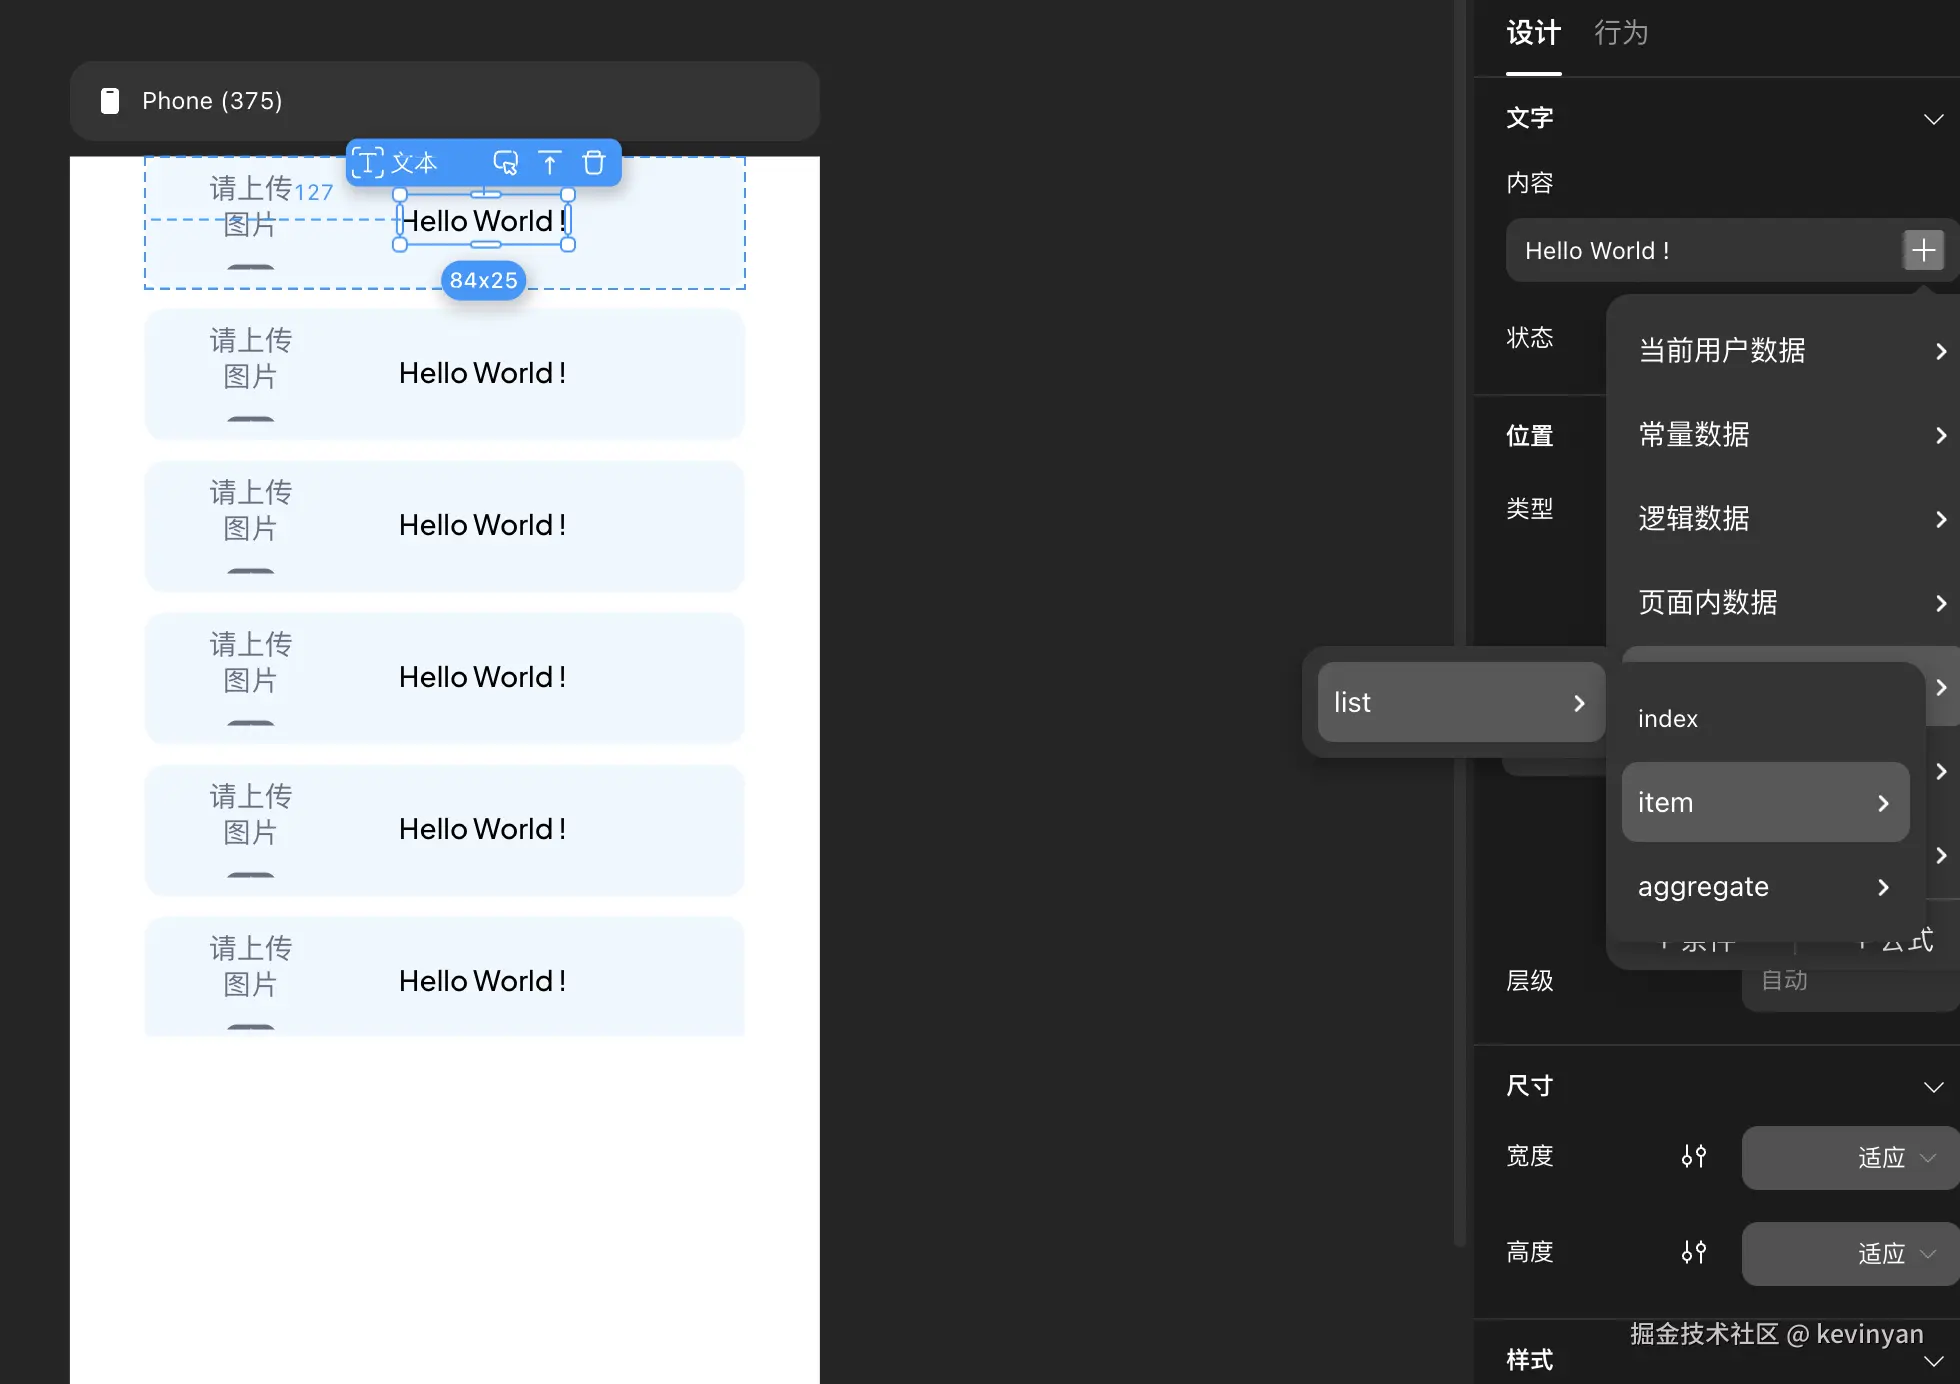Collapse the 尺寸 section chevron
1960x1384 pixels.
(1933, 1087)
